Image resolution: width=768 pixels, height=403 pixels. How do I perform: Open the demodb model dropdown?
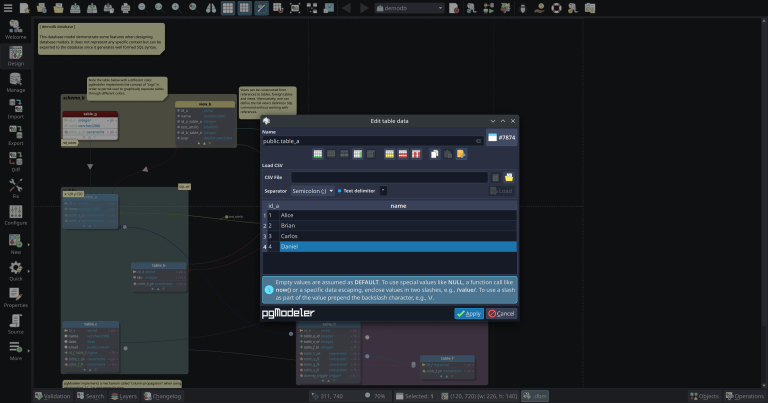(409, 8)
